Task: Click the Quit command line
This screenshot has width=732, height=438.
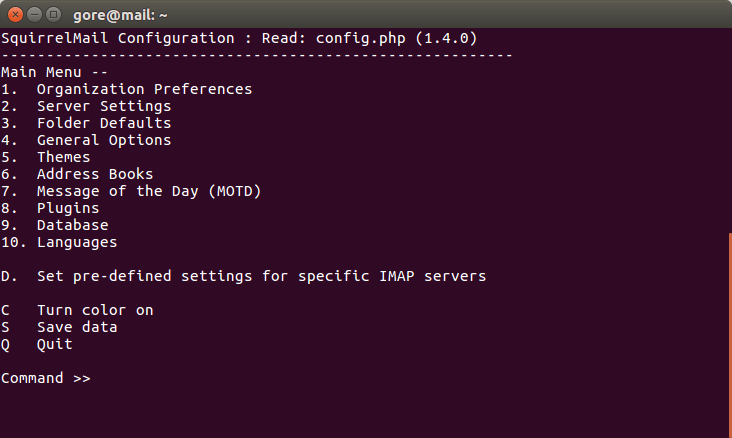Action: tap(54, 344)
